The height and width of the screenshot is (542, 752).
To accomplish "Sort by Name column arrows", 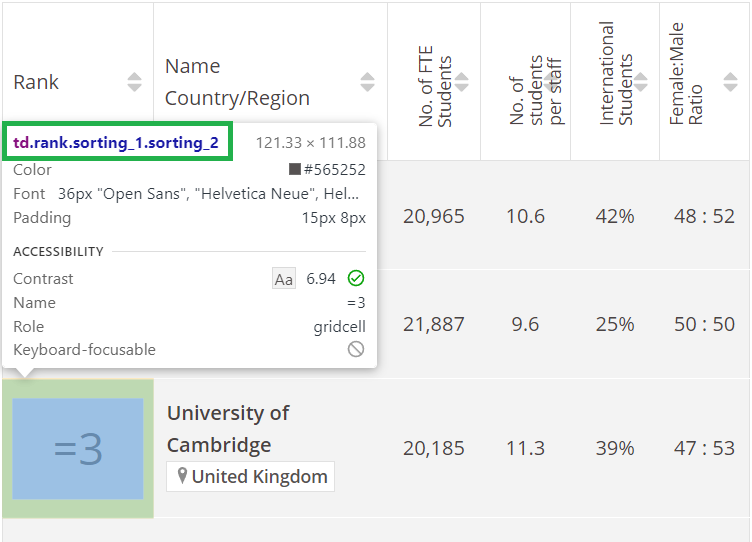I will 367,82.
